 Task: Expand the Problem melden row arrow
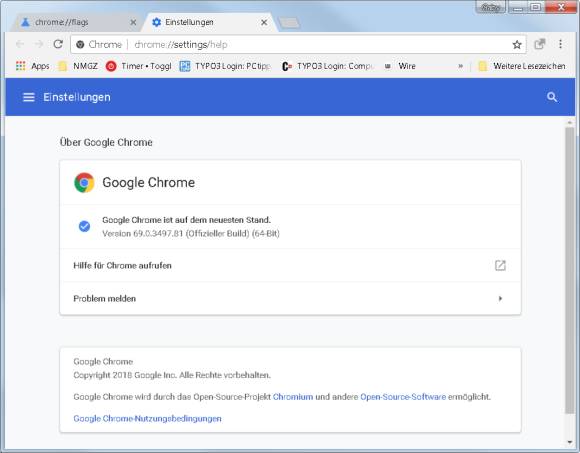pos(500,298)
